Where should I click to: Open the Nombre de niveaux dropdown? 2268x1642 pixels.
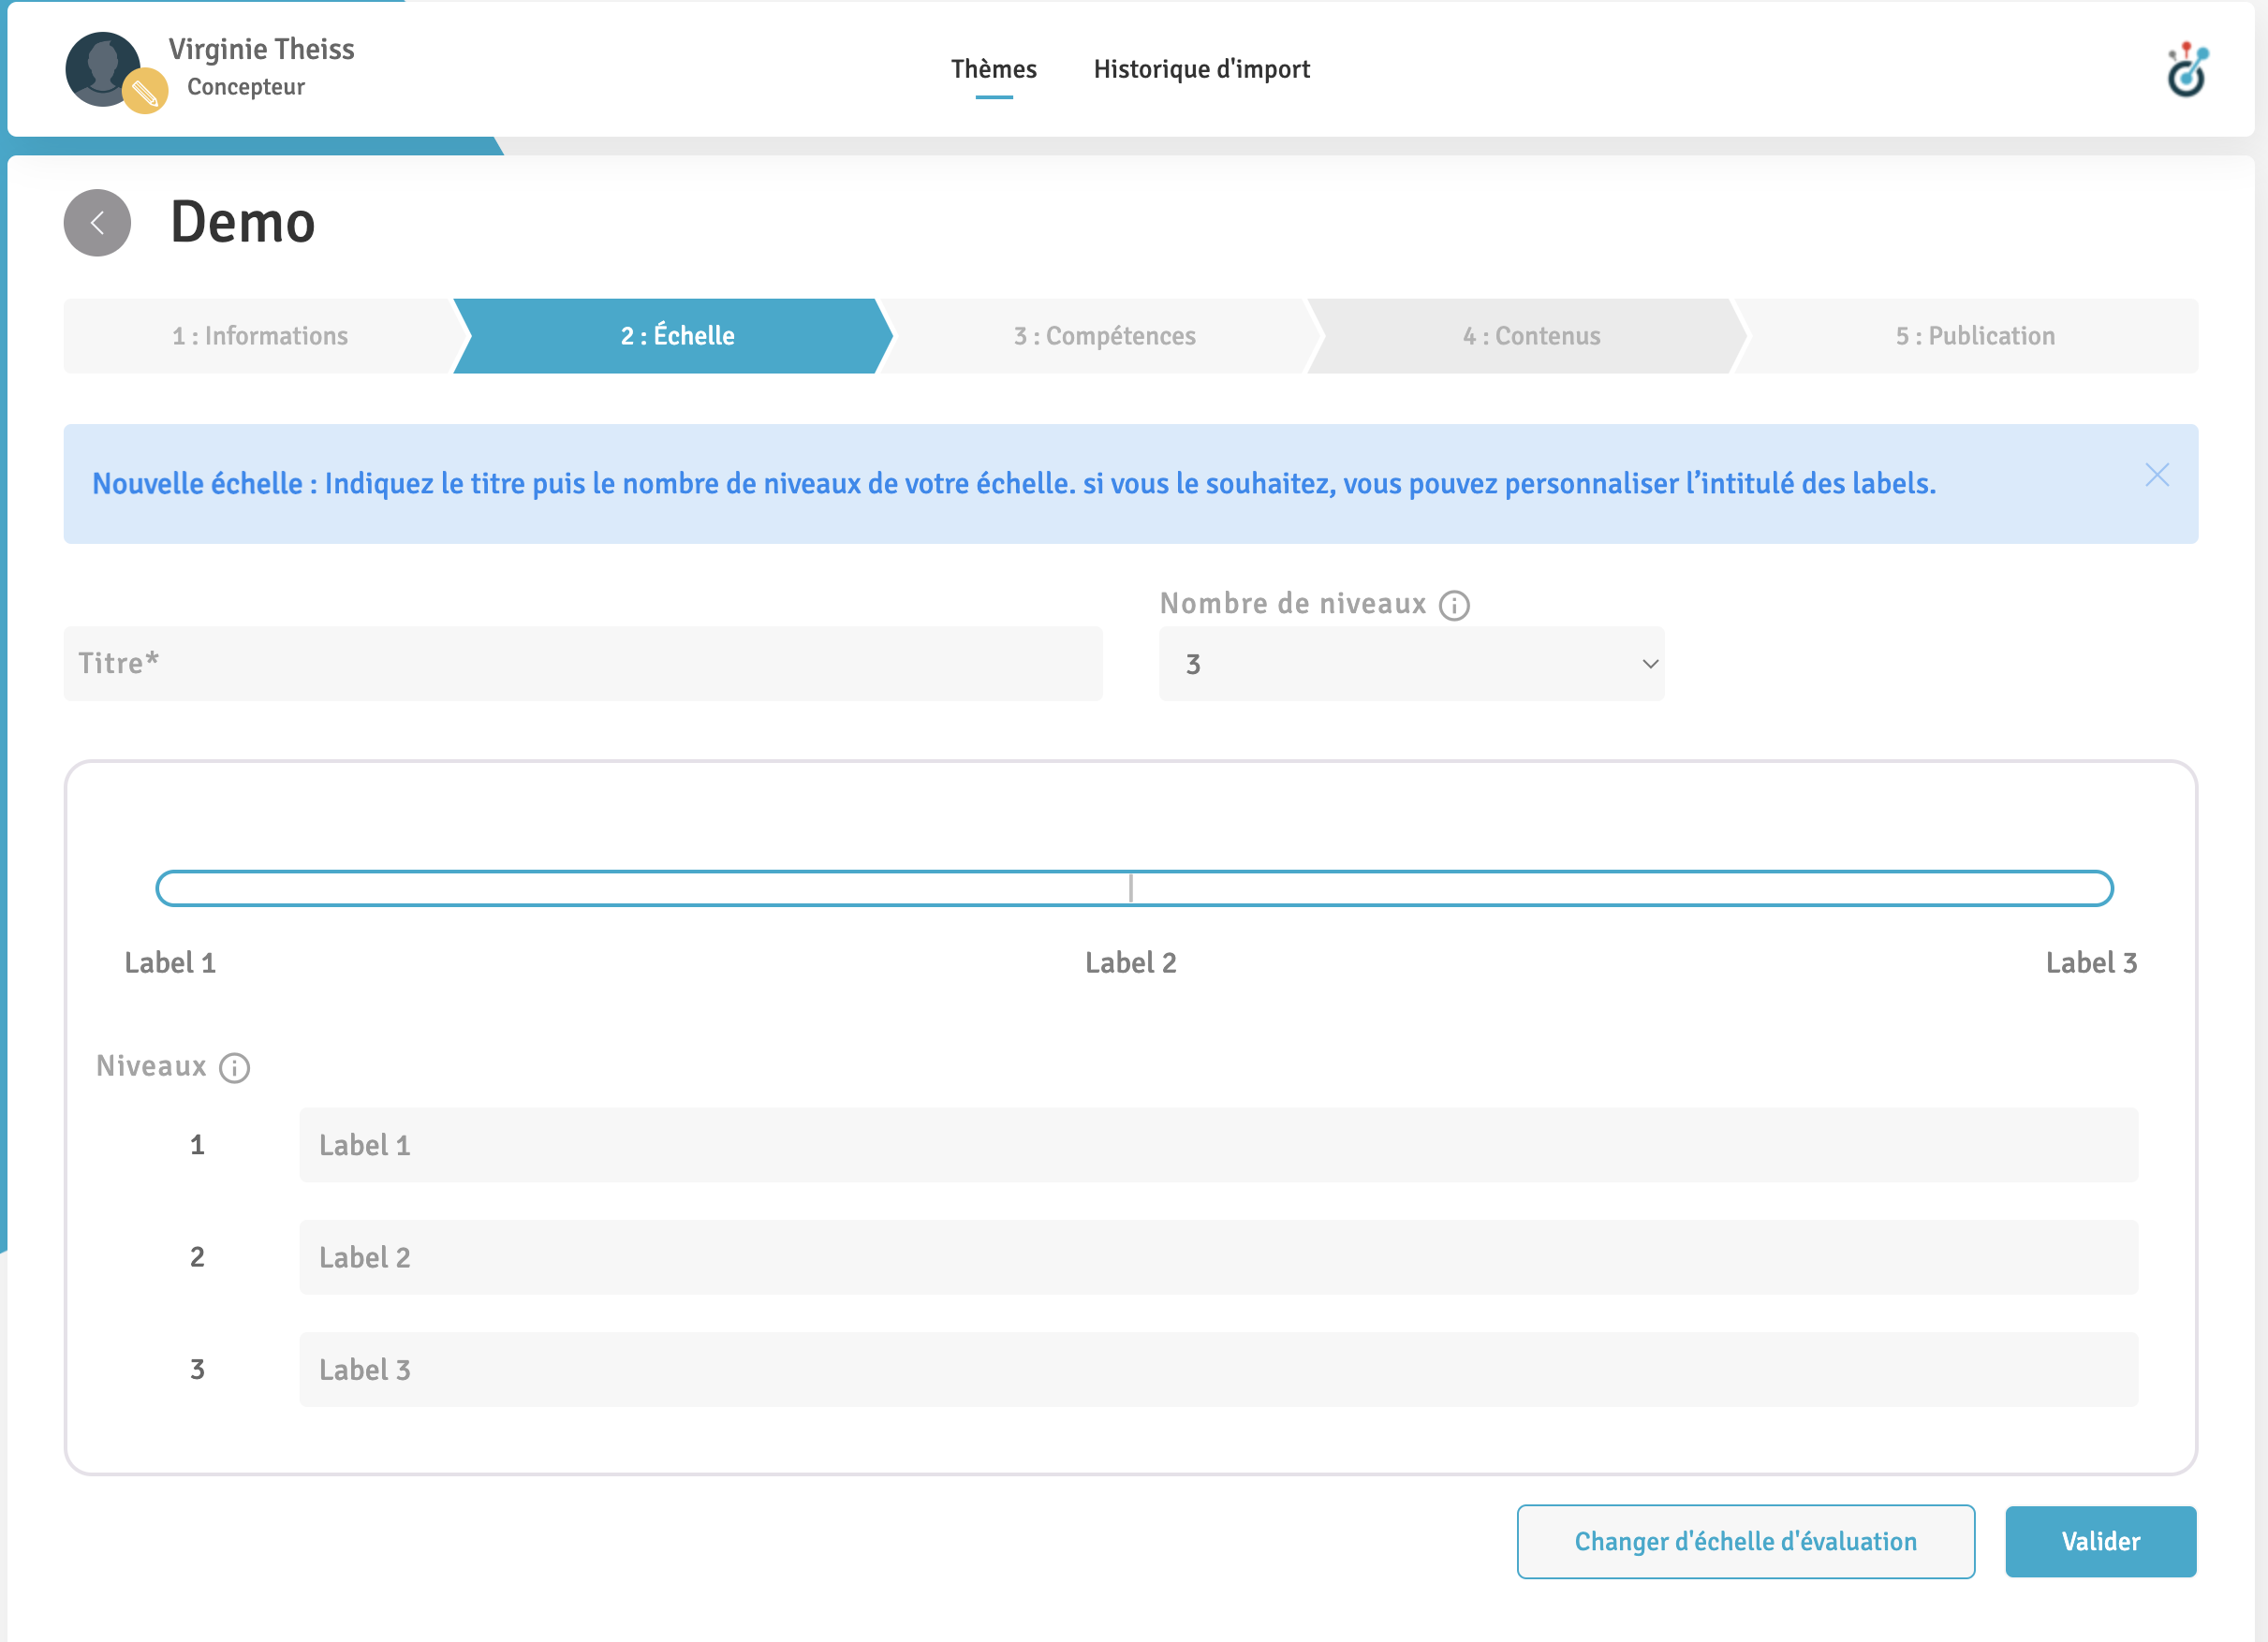(x=1410, y=664)
